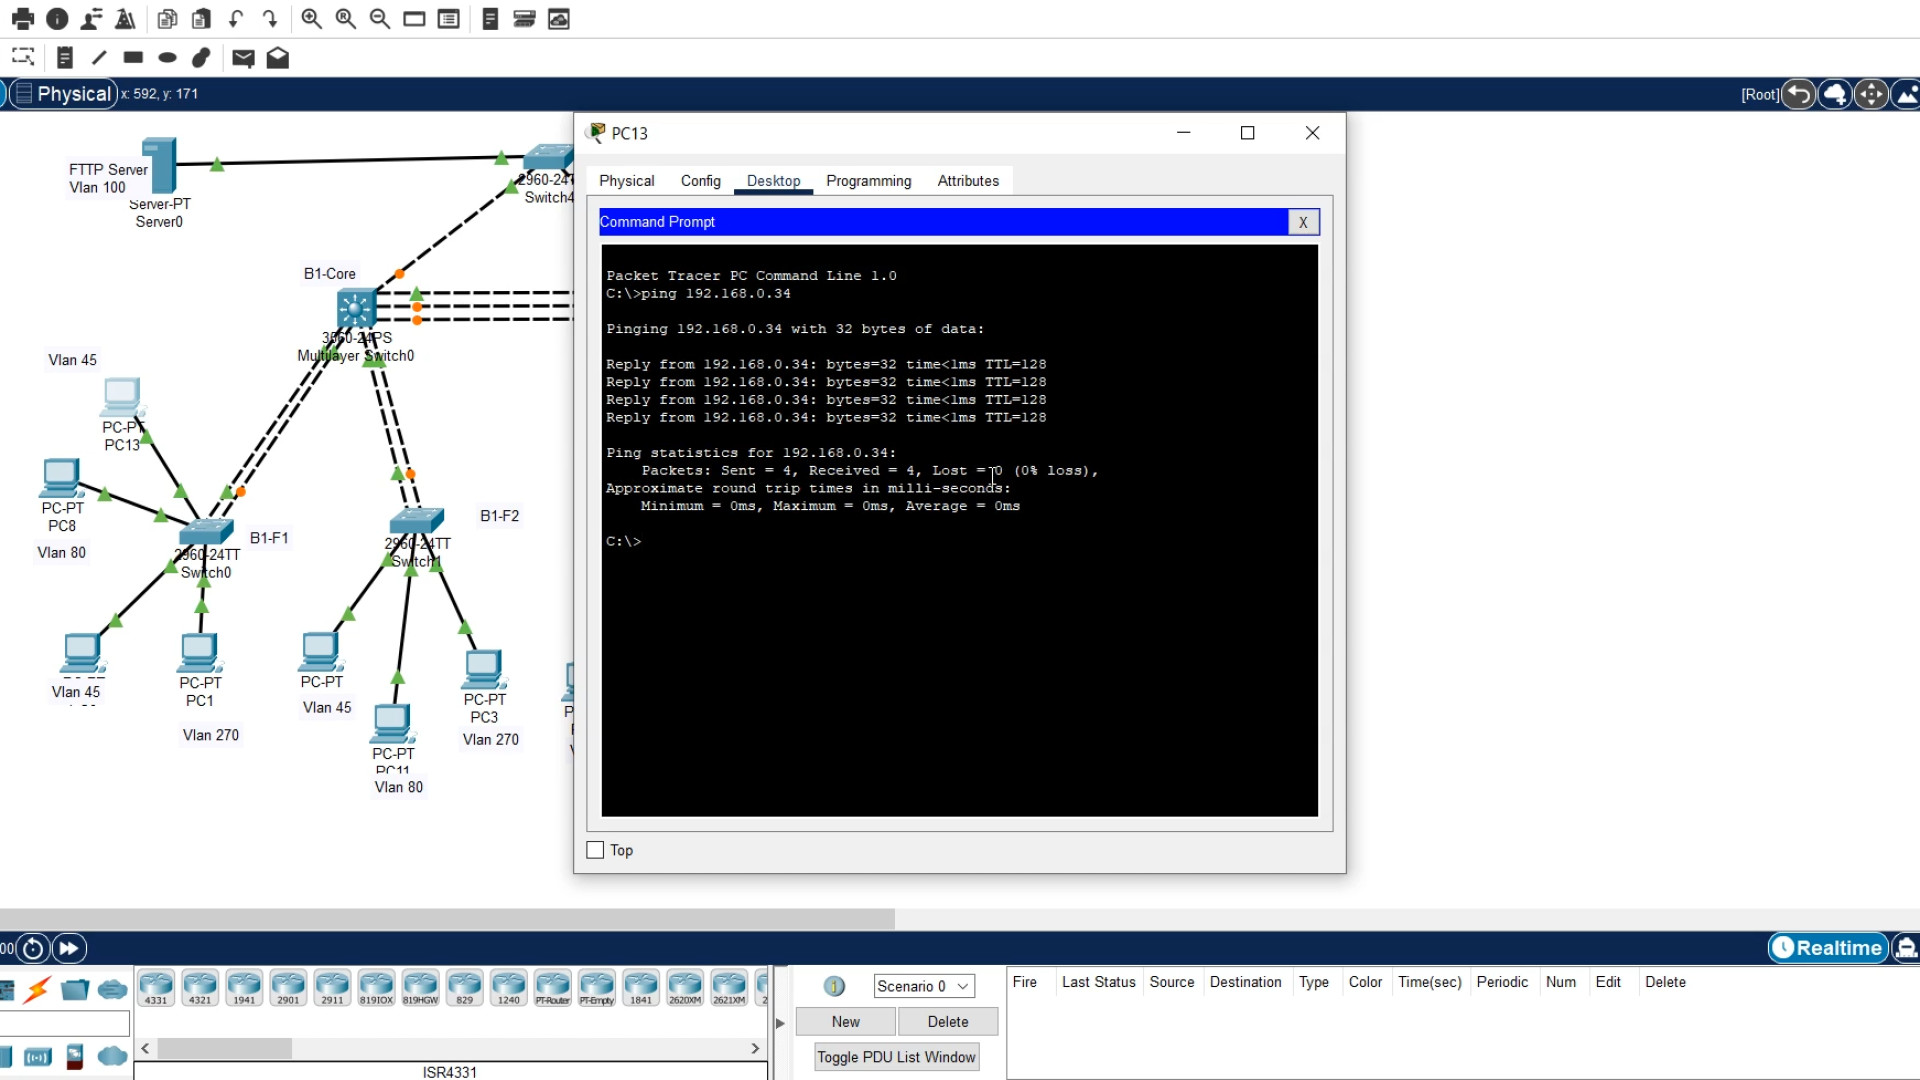This screenshot has width=1920, height=1080.
Task: Click the Print icon in the toolbar
Action: coord(22,19)
